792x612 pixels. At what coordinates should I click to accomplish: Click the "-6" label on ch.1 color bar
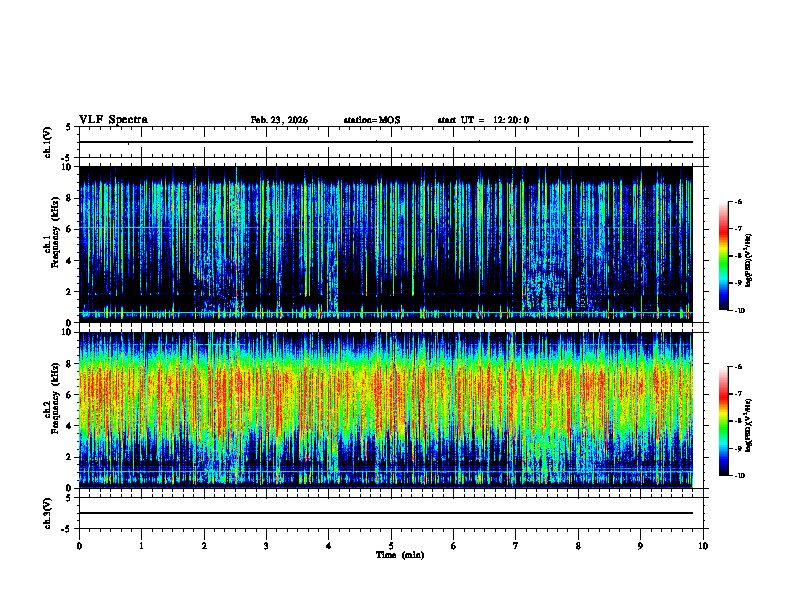coord(738,202)
